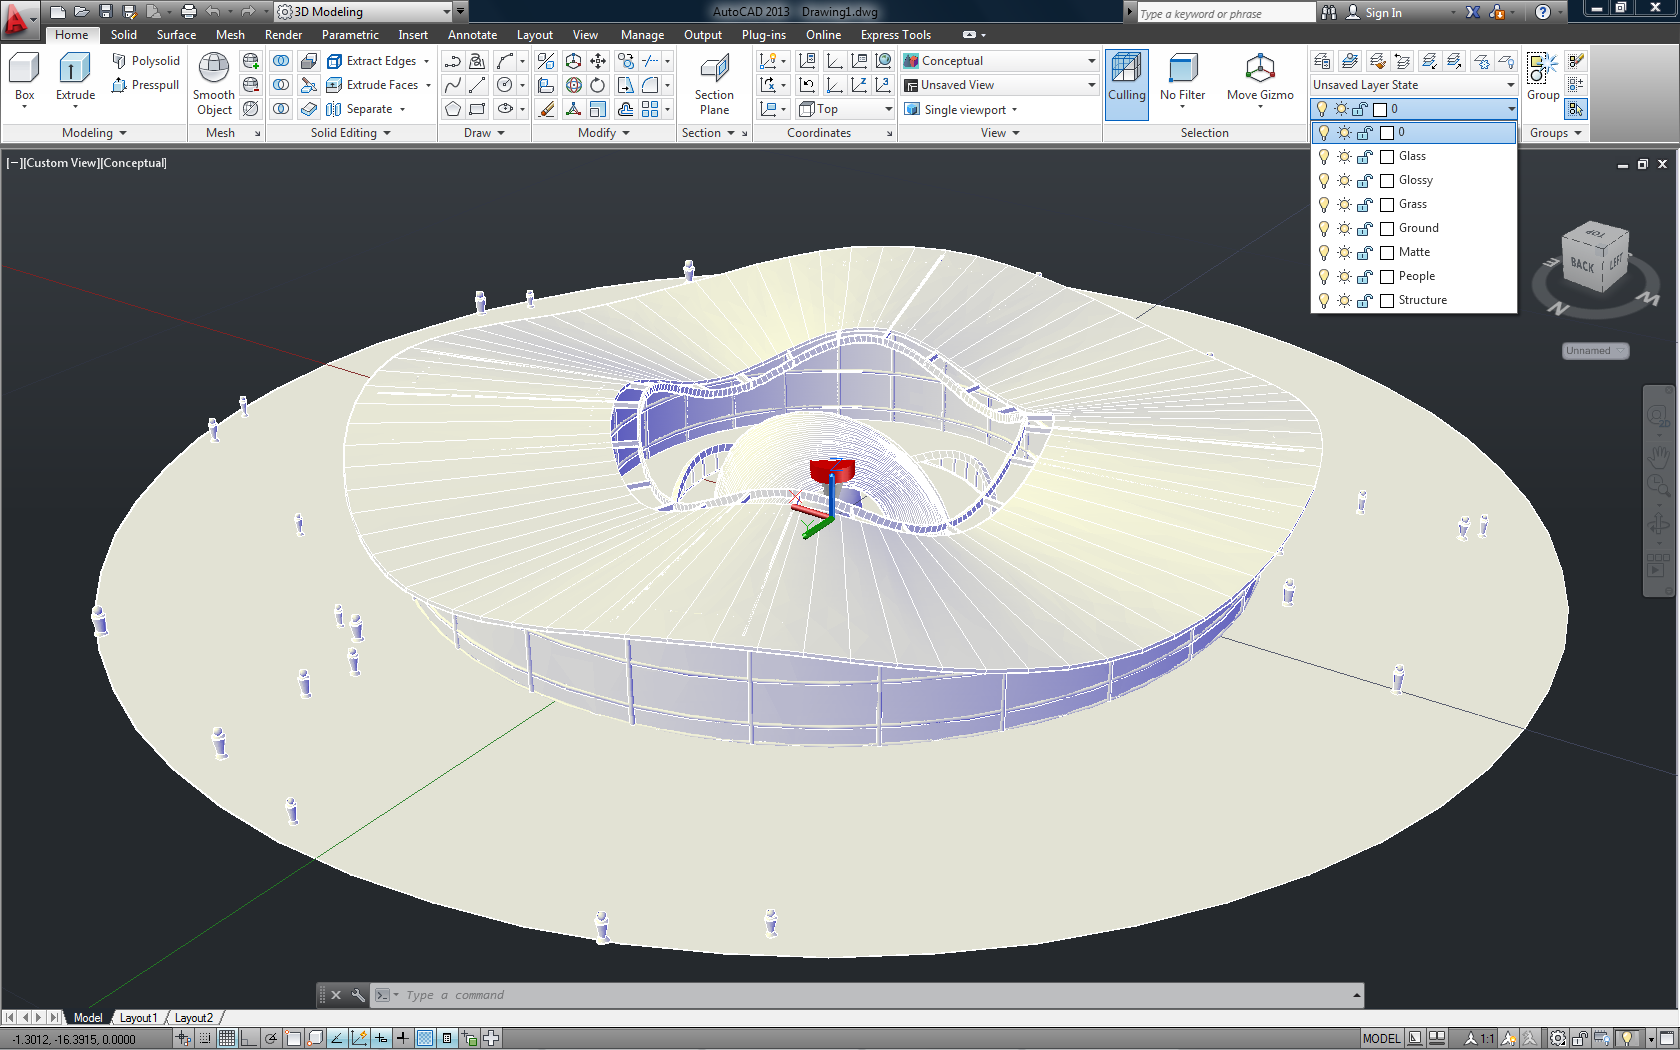The image size is (1680, 1050).
Task: Activate the Extrude tool
Action: (x=75, y=78)
